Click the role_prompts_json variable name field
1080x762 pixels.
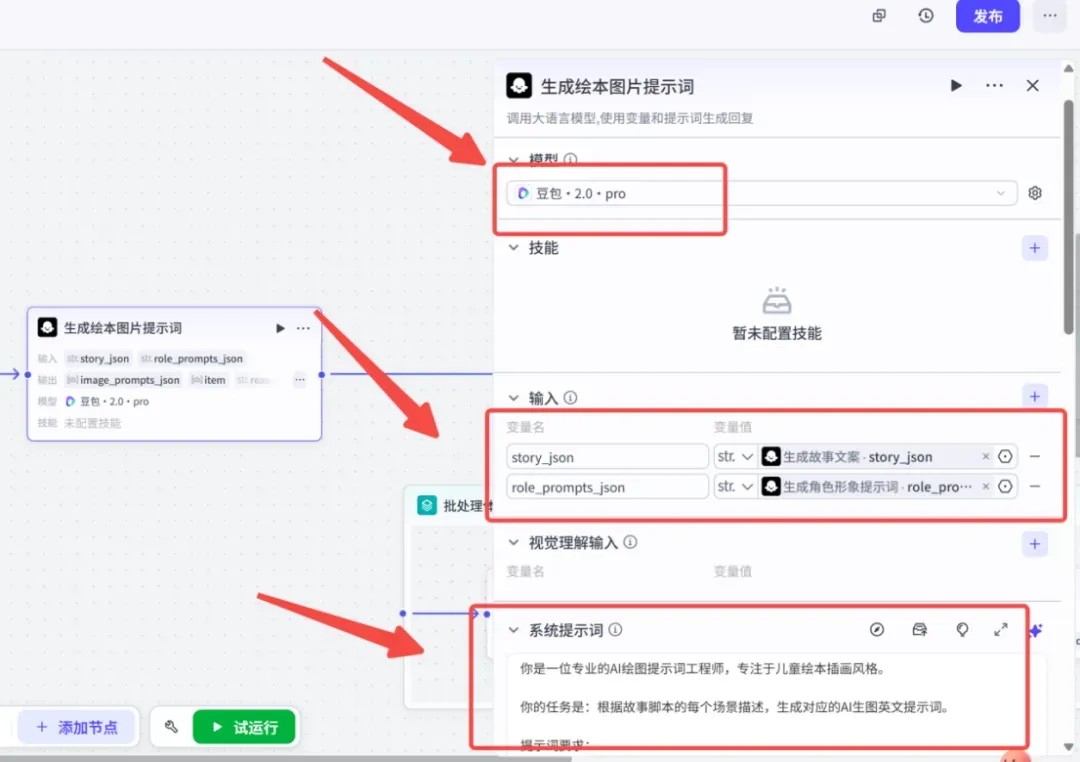pos(607,487)
